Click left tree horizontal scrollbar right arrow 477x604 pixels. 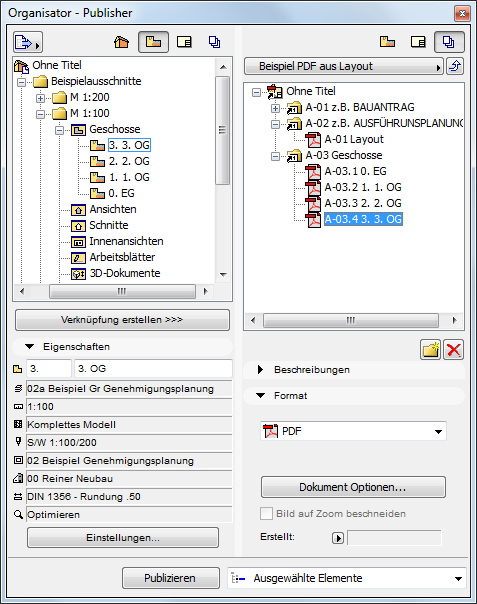(x=206, y=291)
